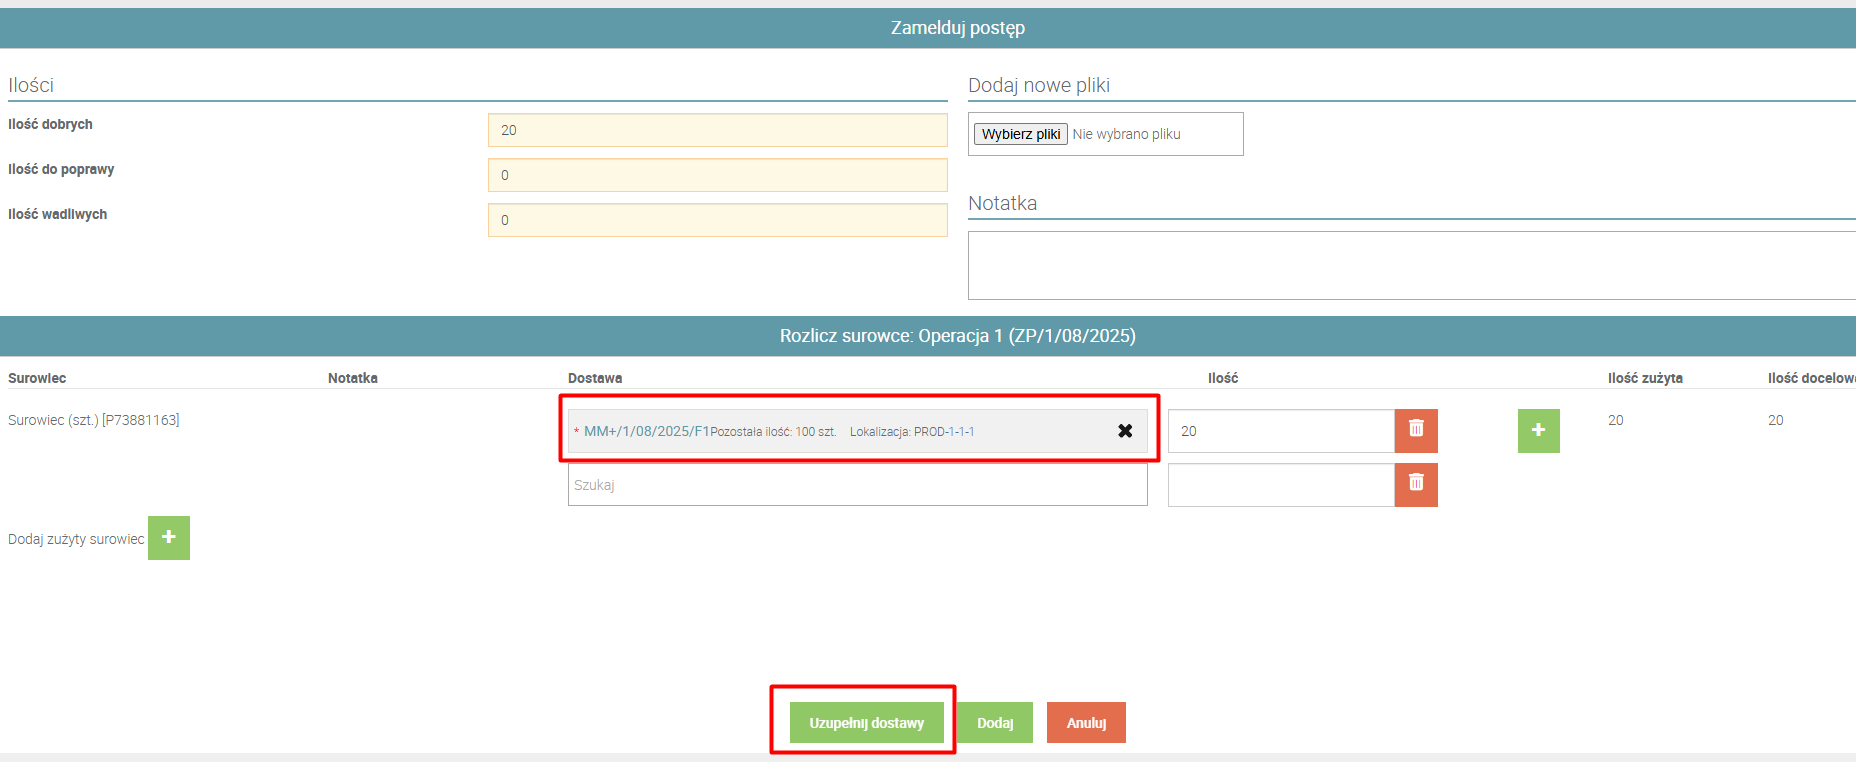Screen dimensions: 1856x762
Task: Click the MM+/1/08/2025/F1 delivery link text
Action: pyautogui.click(x=646, y=431)
